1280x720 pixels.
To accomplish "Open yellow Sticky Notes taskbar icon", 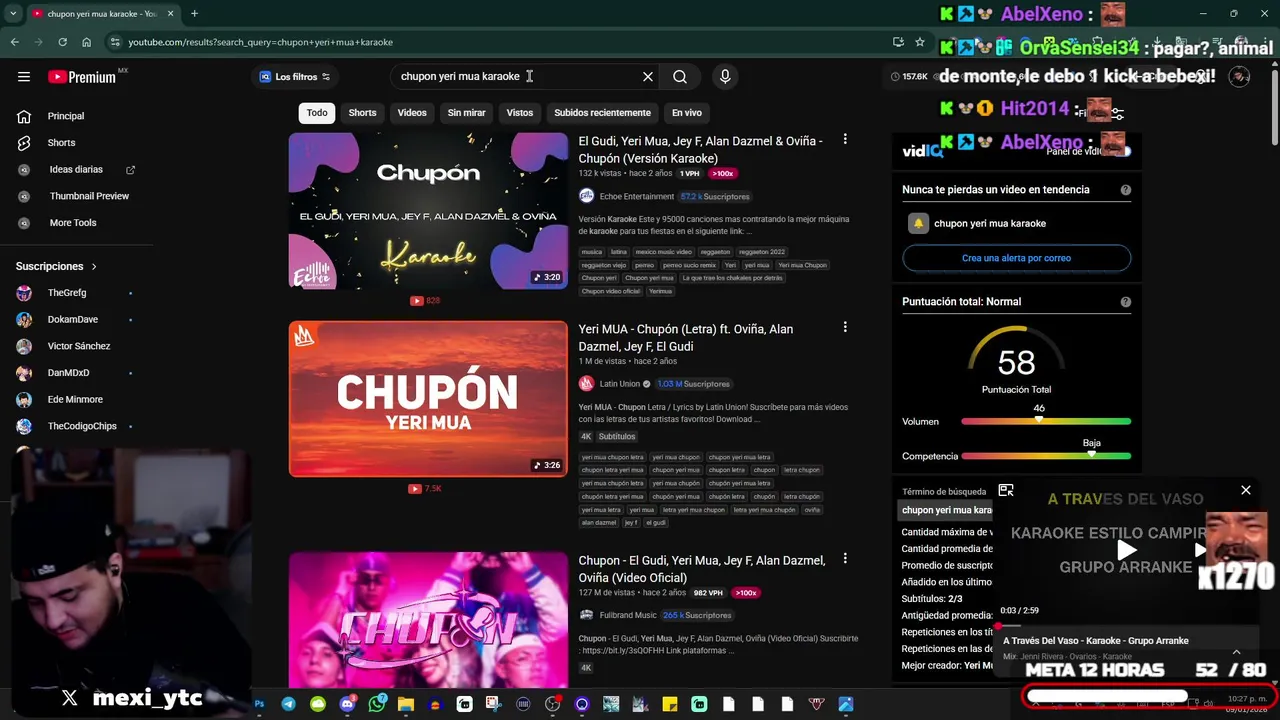I will click(x=670, y=704).
